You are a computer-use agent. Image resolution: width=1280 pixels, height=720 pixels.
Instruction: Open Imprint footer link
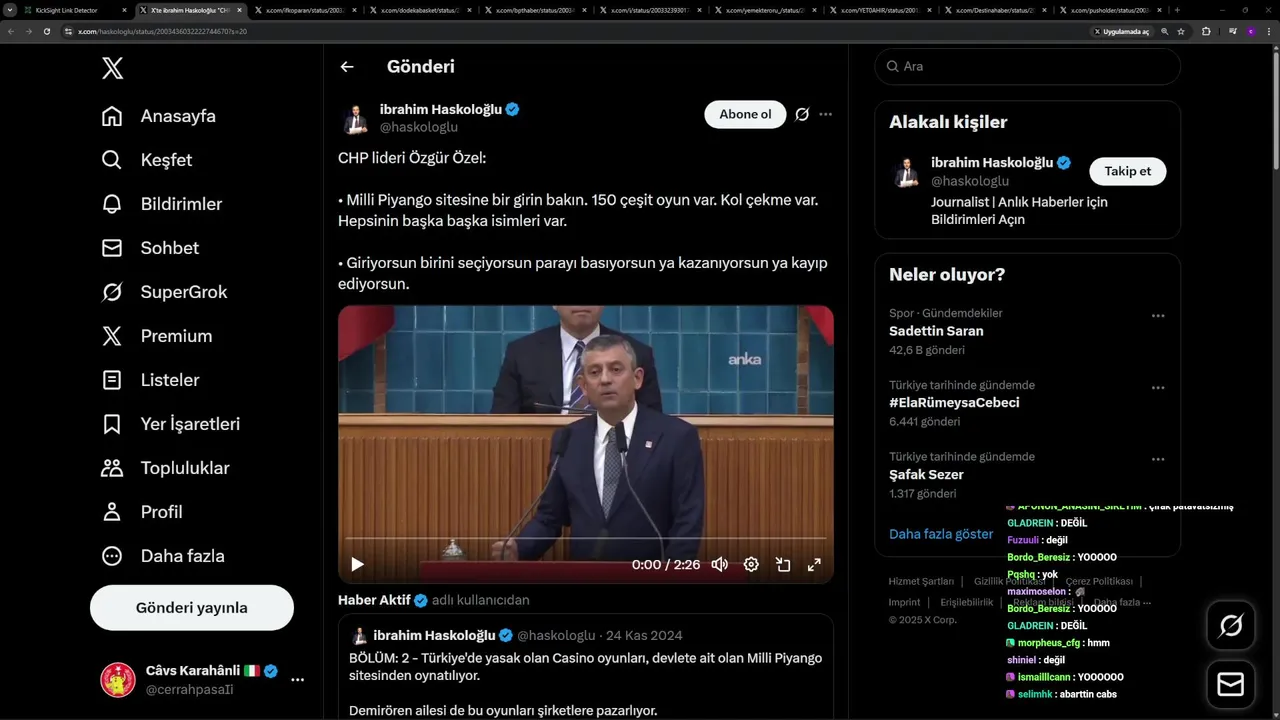pyautogui.click(x=904, y=602)
